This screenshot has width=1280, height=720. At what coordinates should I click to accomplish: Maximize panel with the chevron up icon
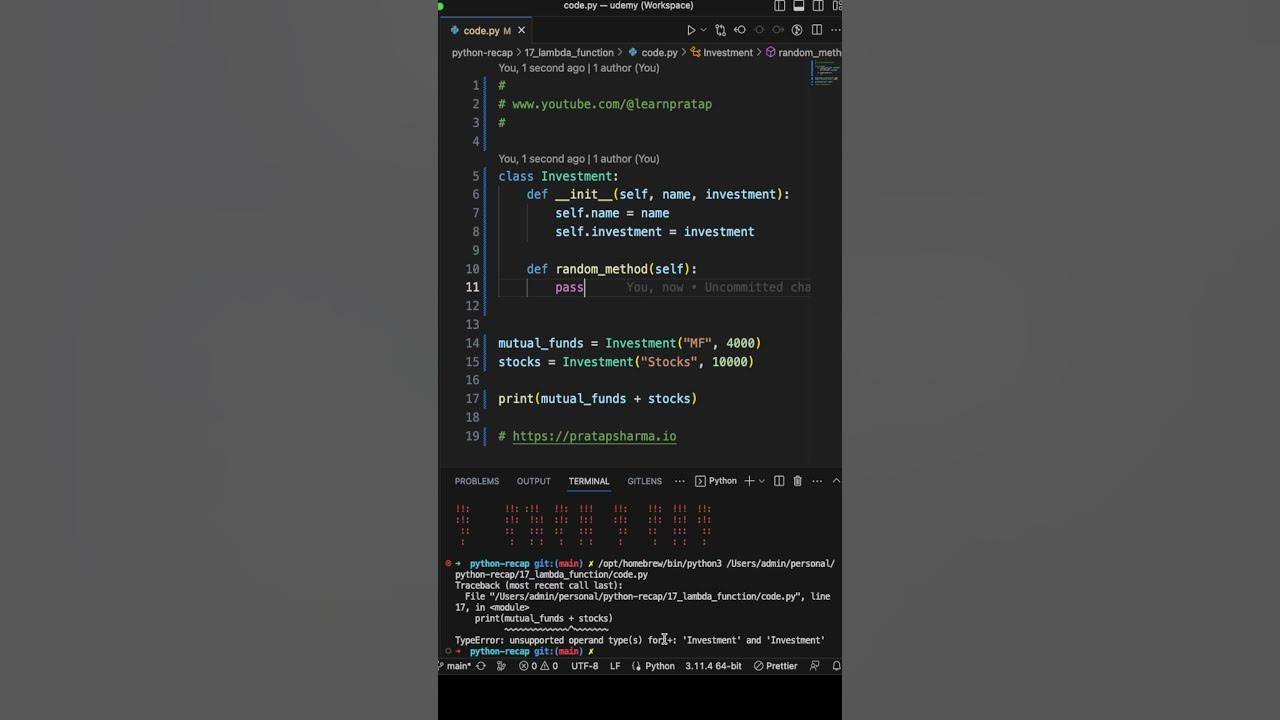coord(836,481)
